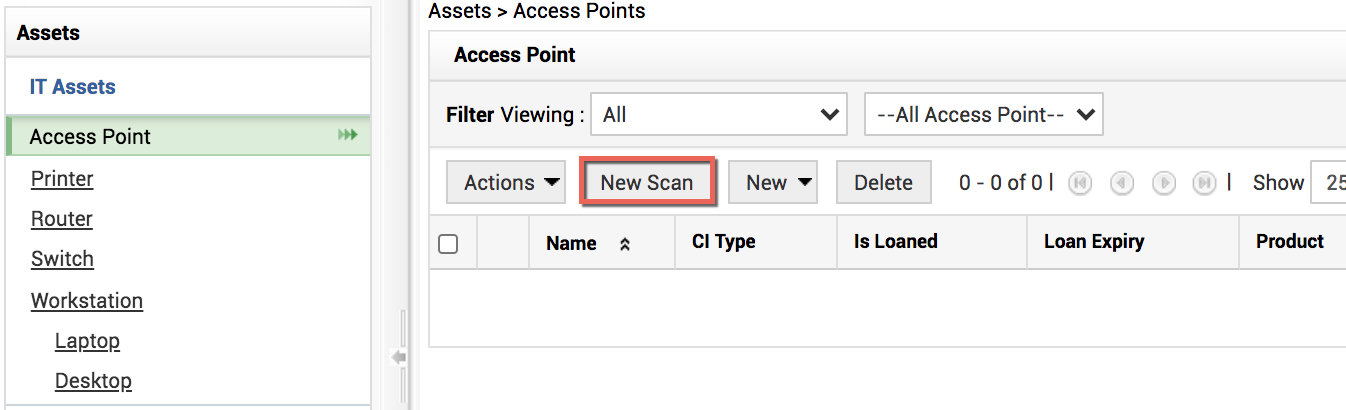
Task: Click sort arrows beside Name column
Action: click(x=625, y=243)
